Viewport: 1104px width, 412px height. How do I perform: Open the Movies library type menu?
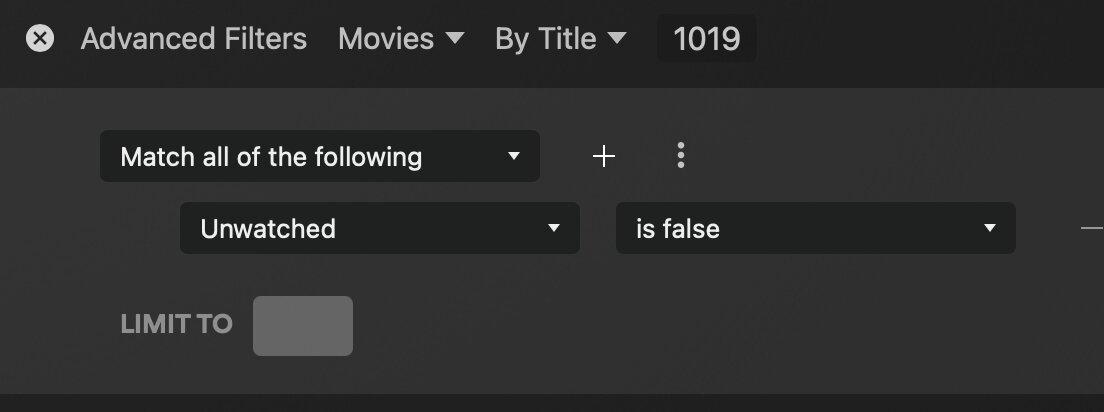point(387,39)
